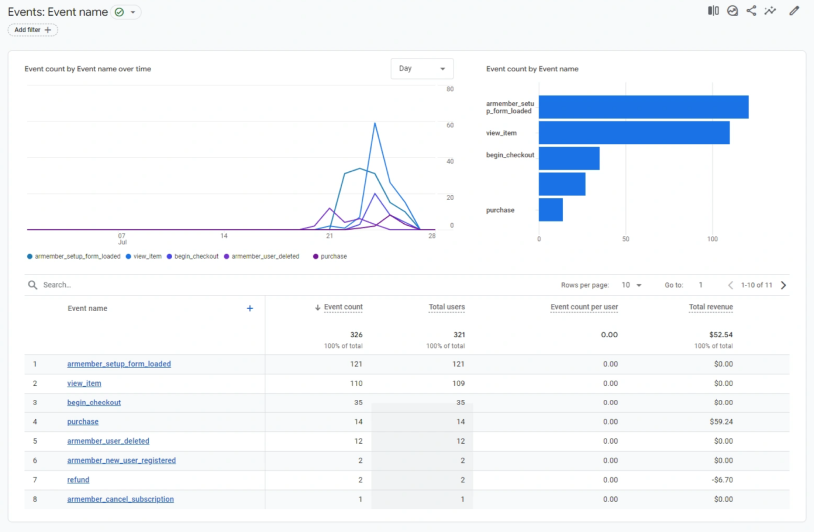Share this report via share icon
Screen dimensions: 814x532
[x=751, y=11]
